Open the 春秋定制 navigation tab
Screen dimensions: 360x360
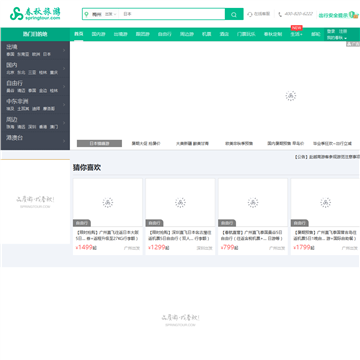273,34
